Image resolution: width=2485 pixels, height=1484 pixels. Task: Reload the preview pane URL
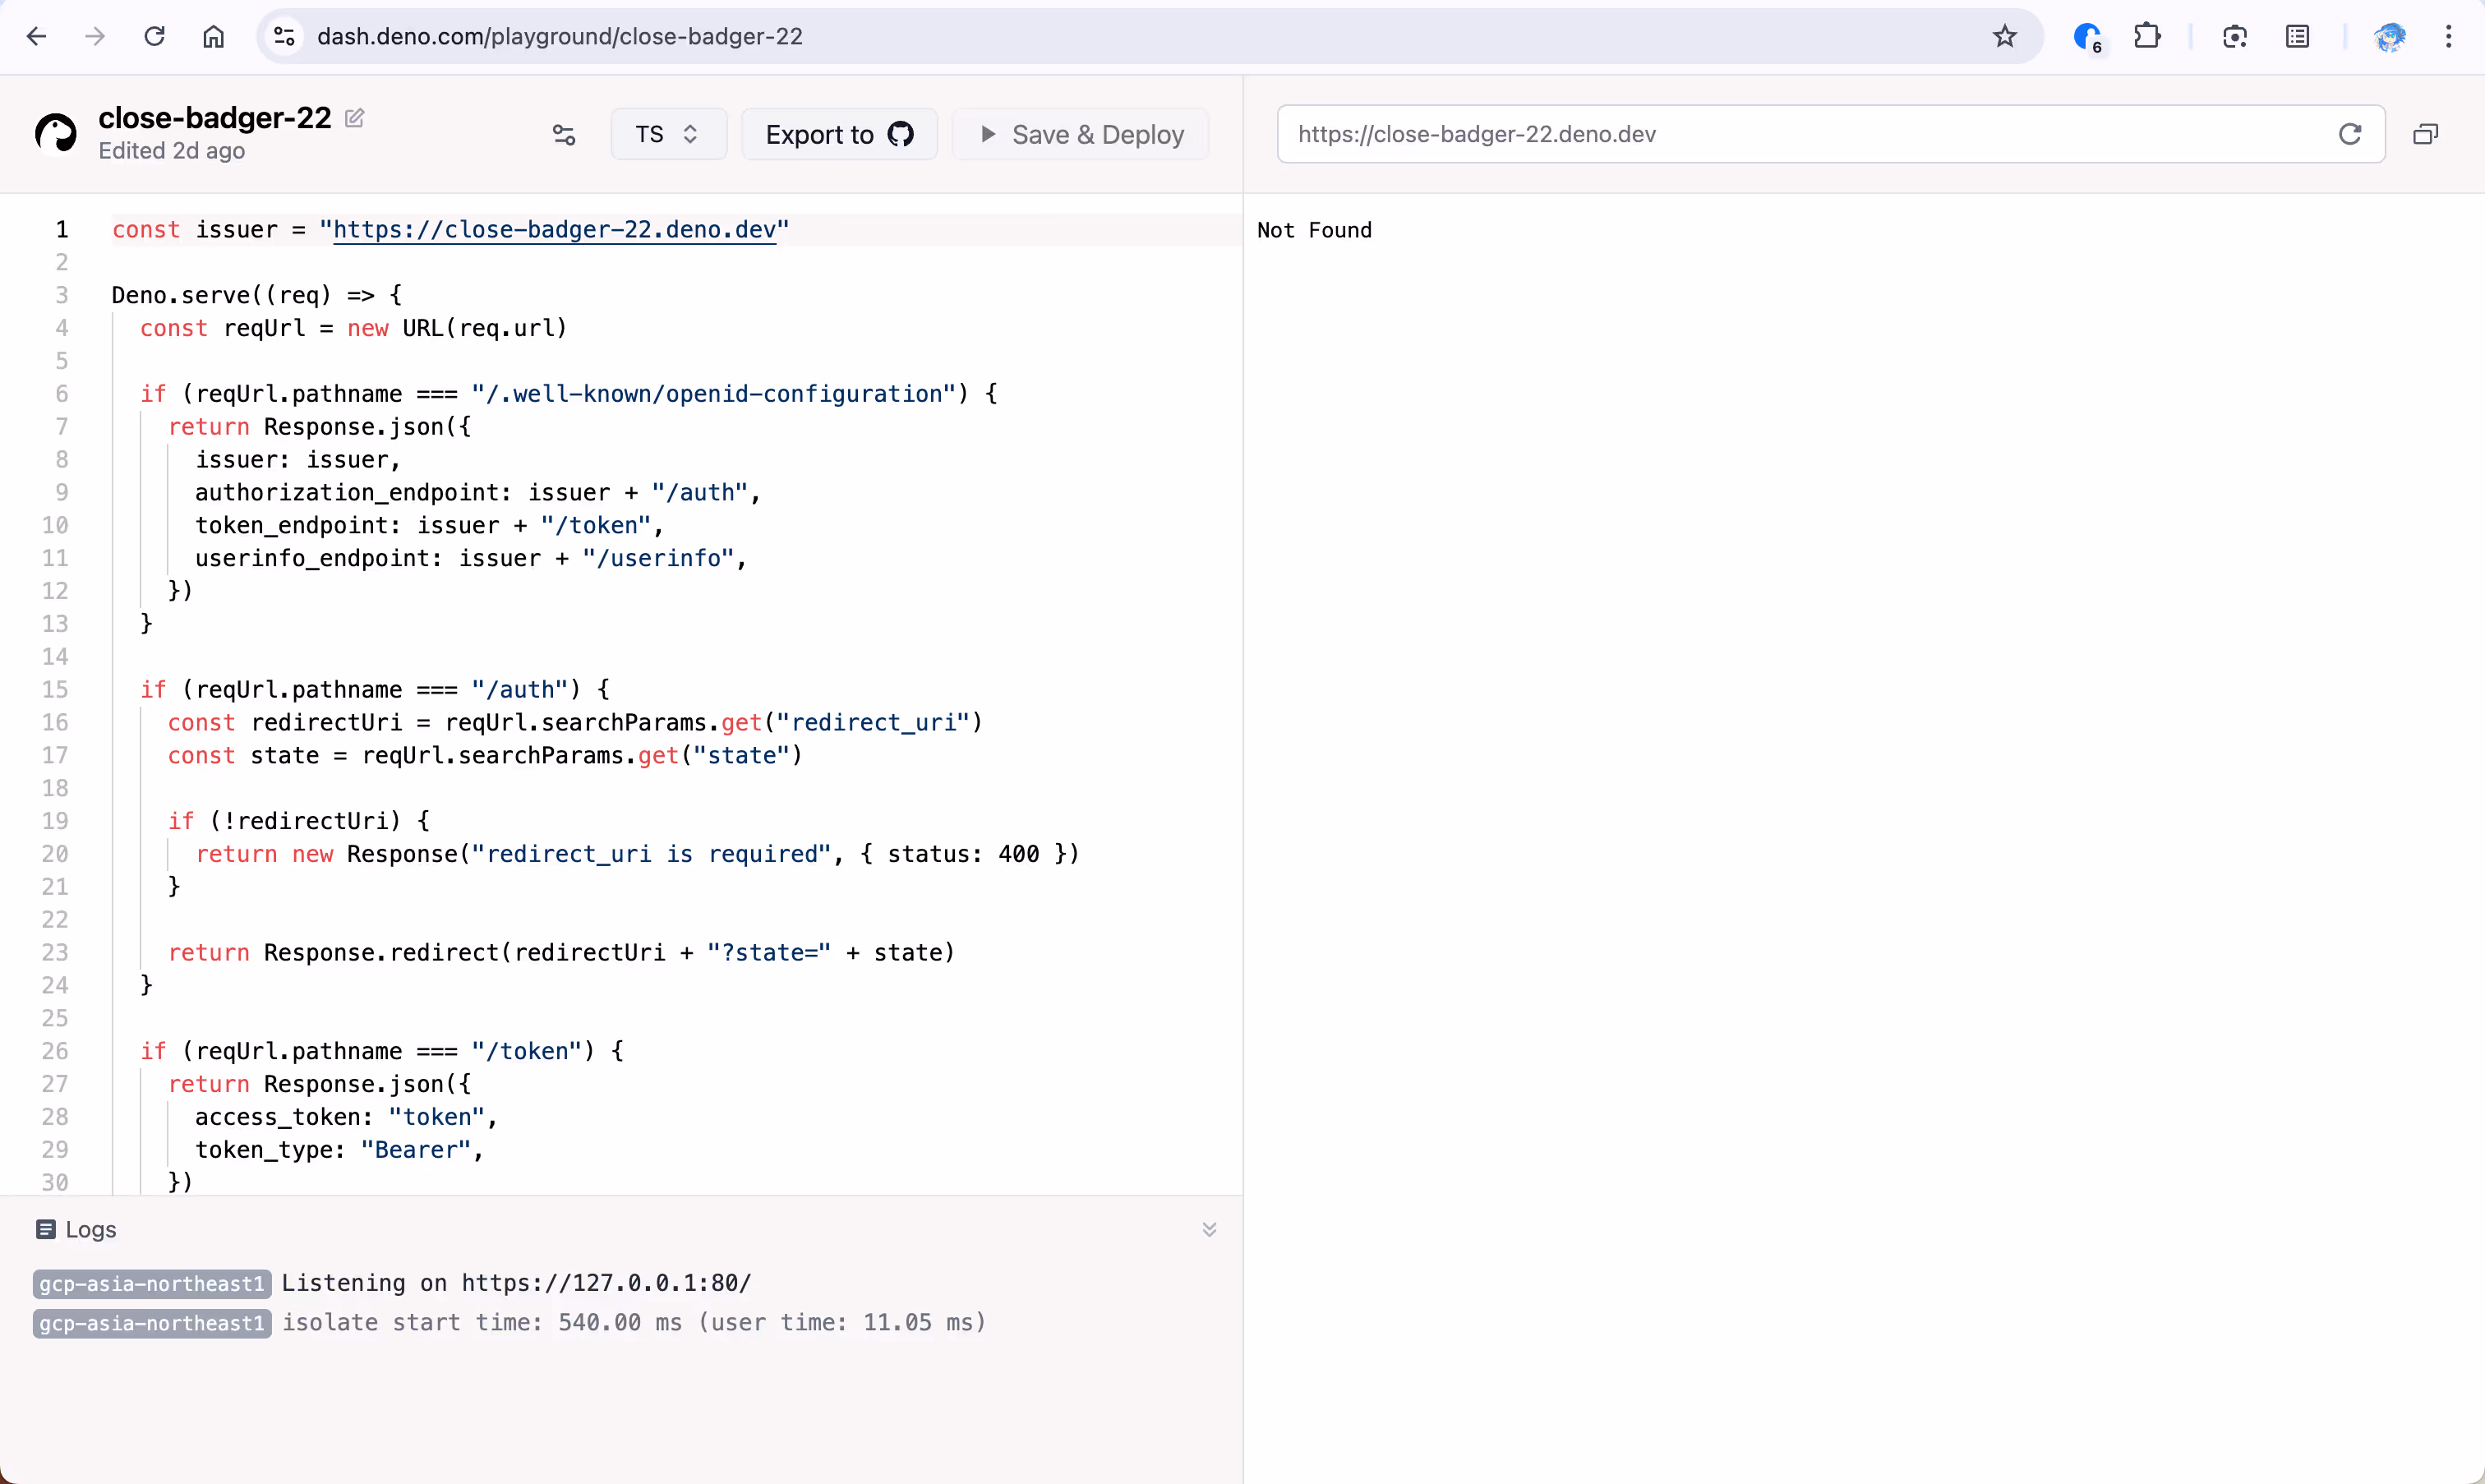click(x=2349, y=134)
